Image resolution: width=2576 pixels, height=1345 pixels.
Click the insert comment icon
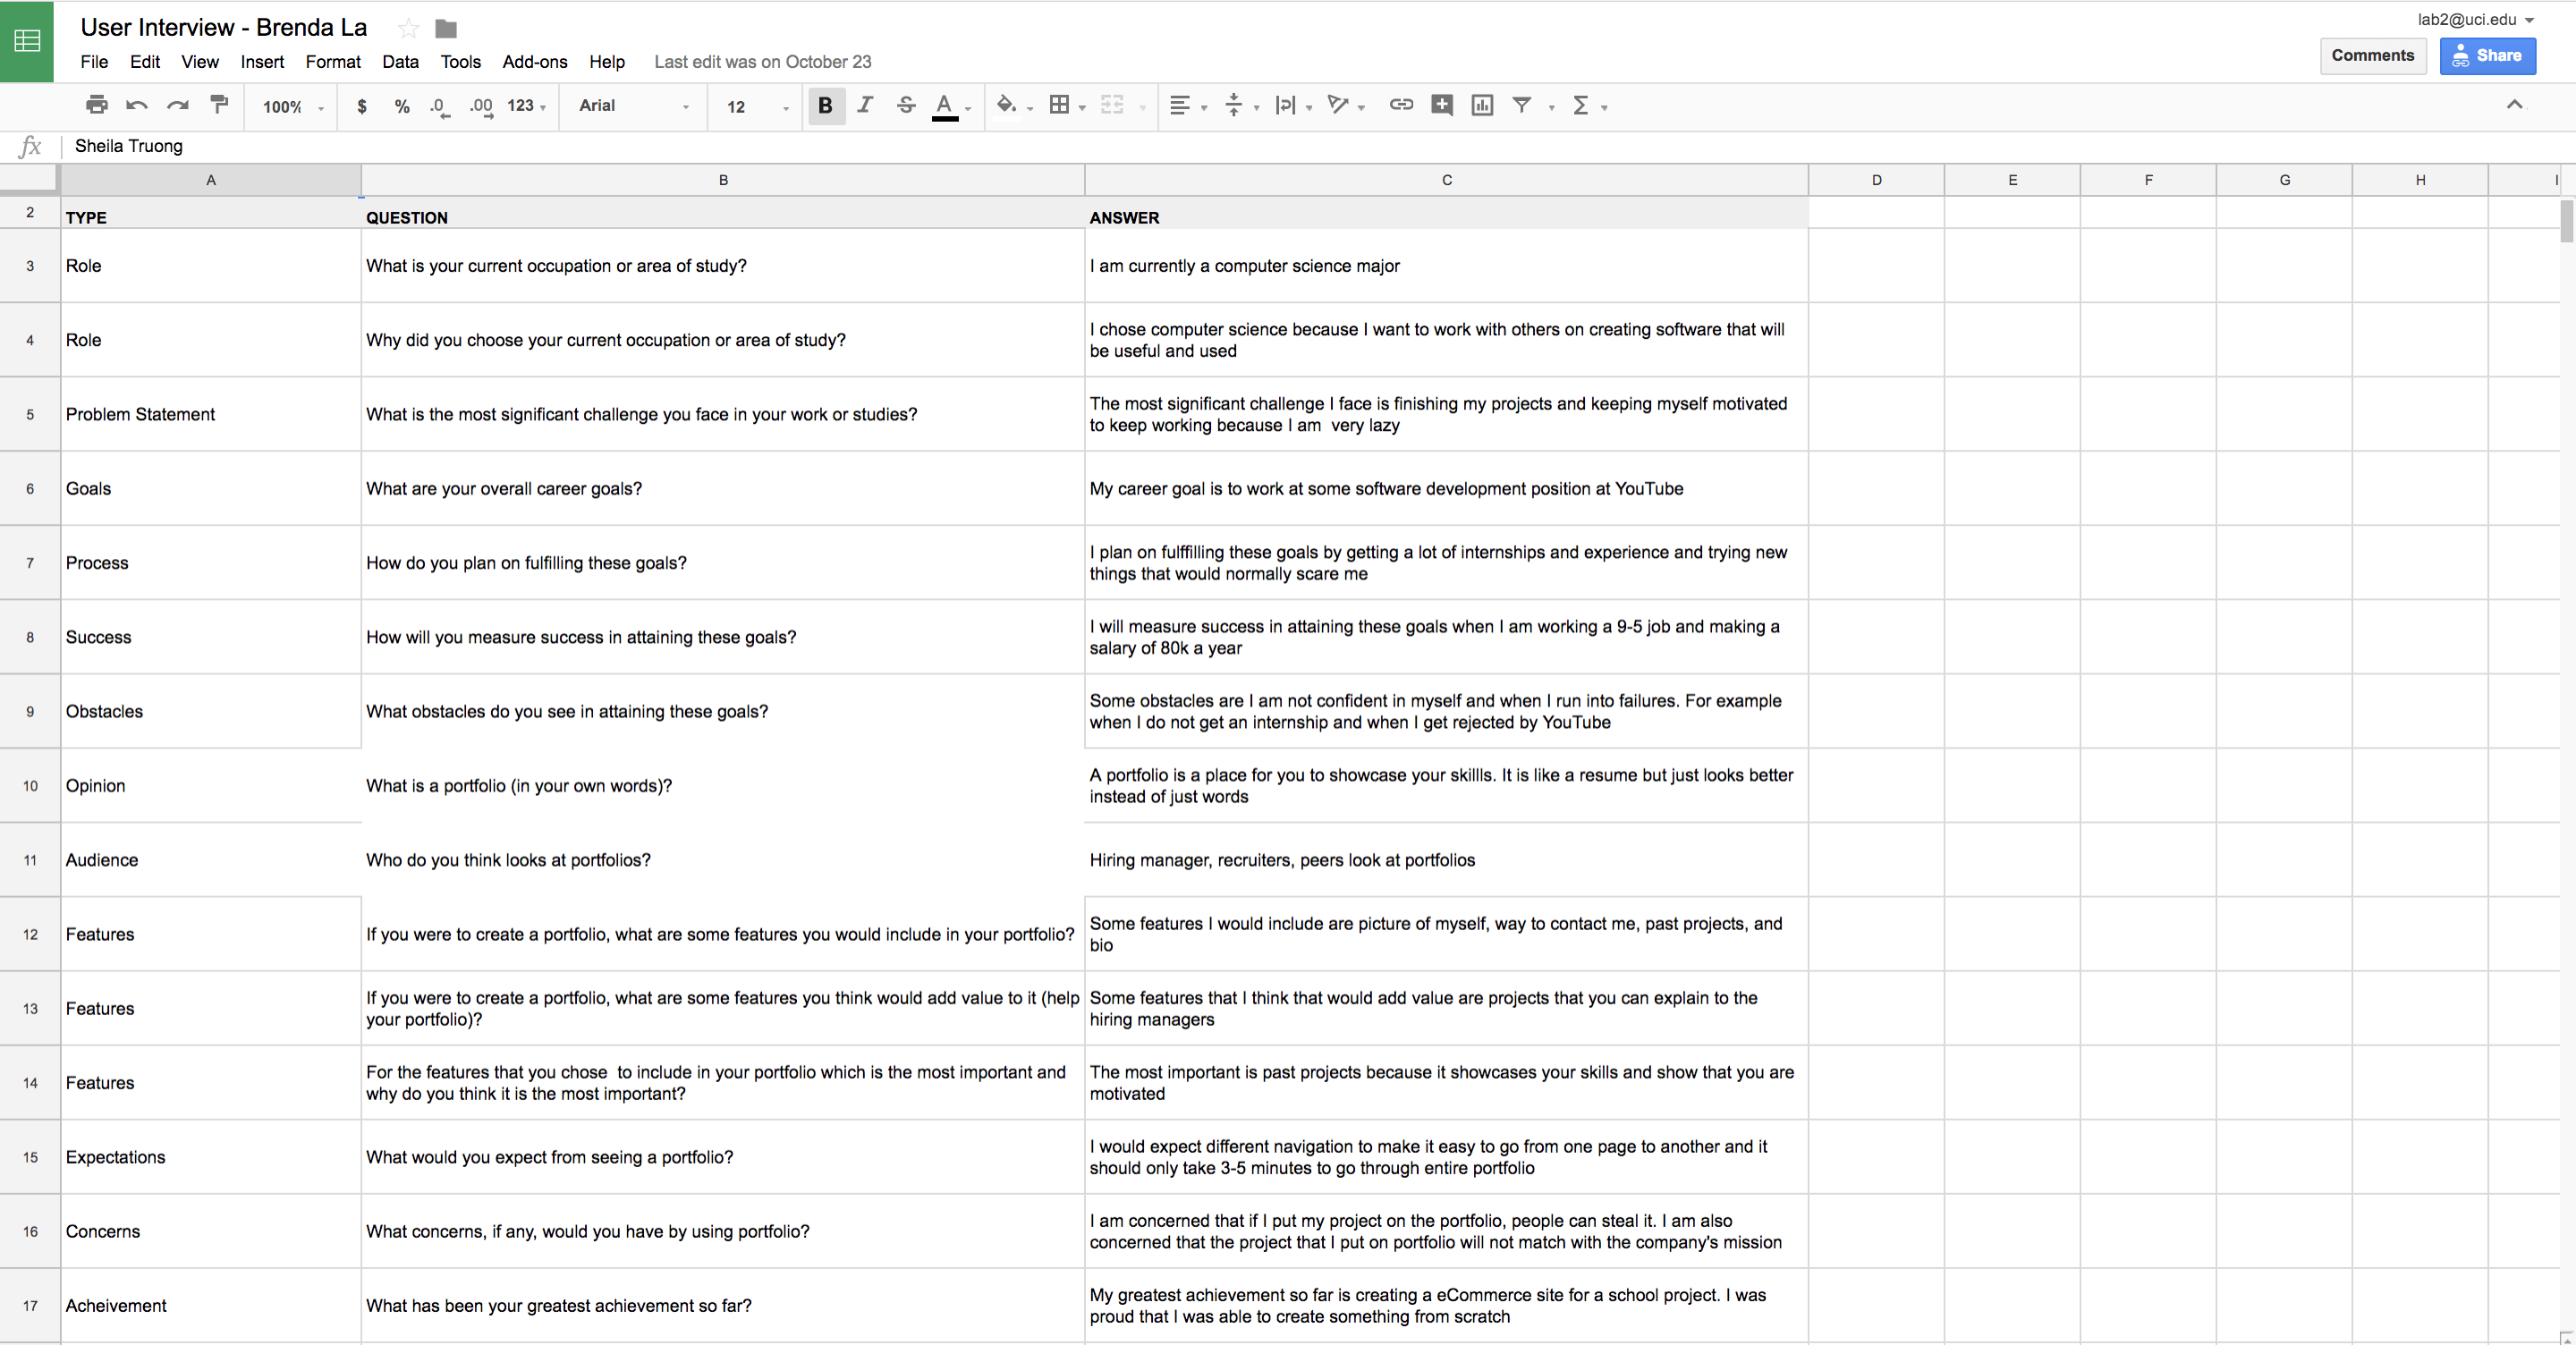pos(1442,105)
